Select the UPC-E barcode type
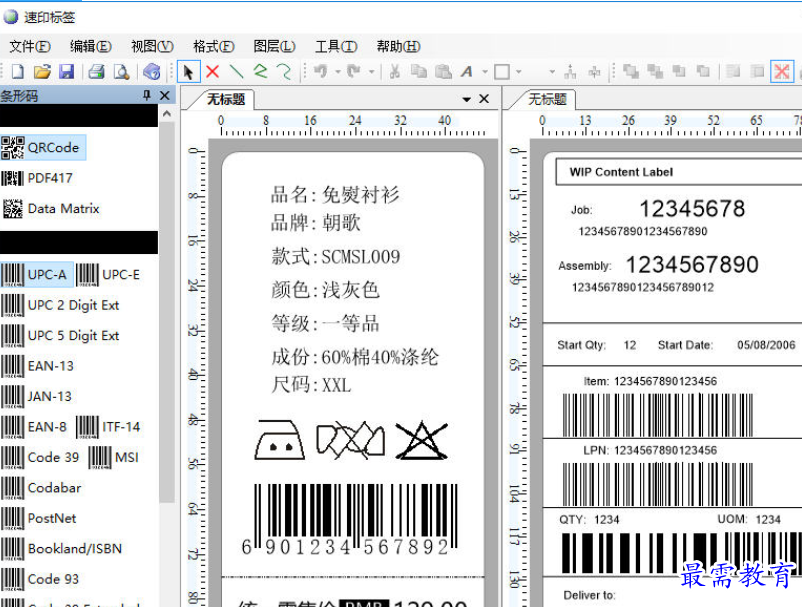 108,275
